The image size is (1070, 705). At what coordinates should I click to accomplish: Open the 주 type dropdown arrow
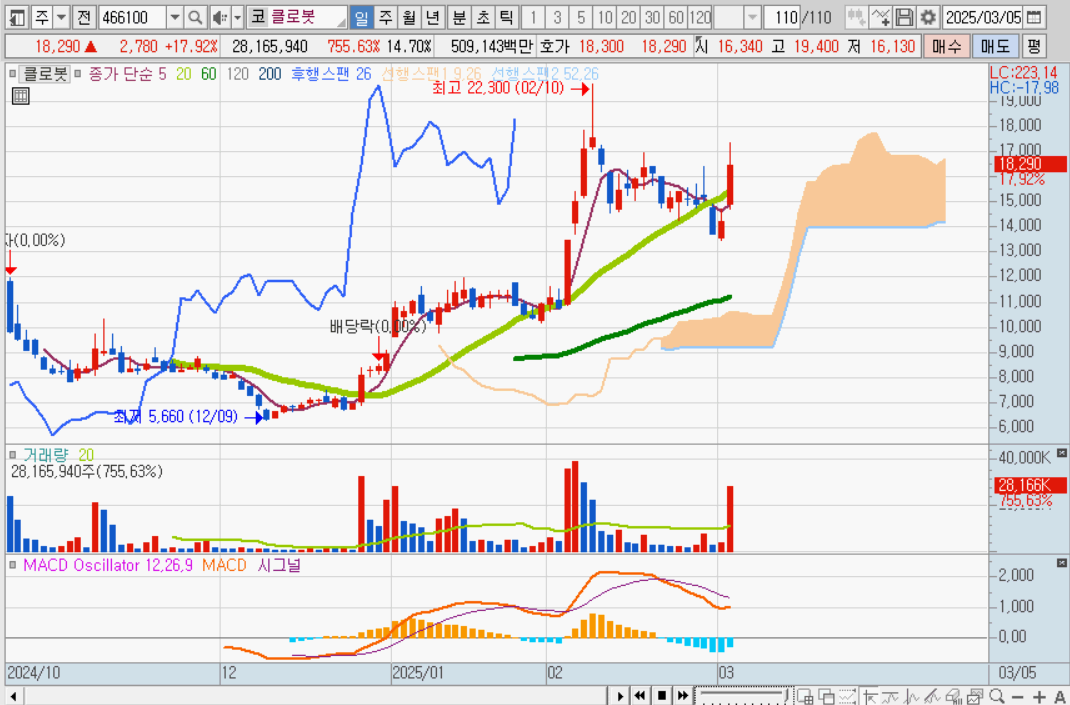point(61,17)
